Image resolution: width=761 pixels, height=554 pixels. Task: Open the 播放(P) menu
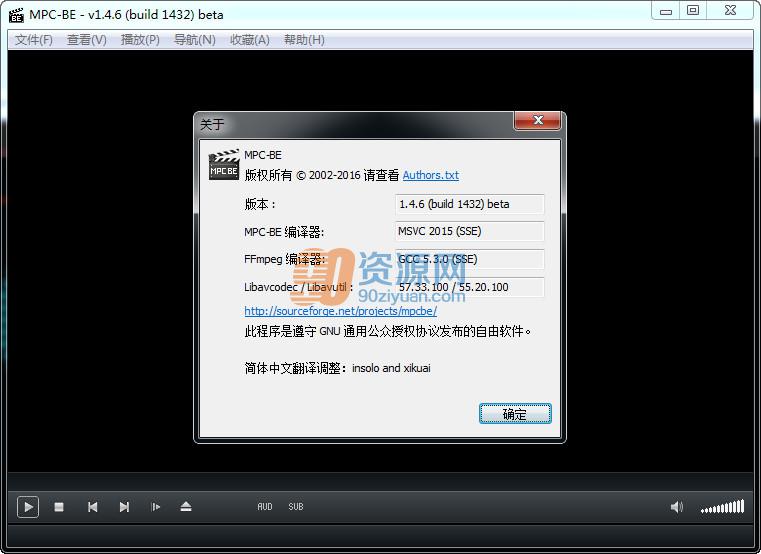tap(140, 40)
